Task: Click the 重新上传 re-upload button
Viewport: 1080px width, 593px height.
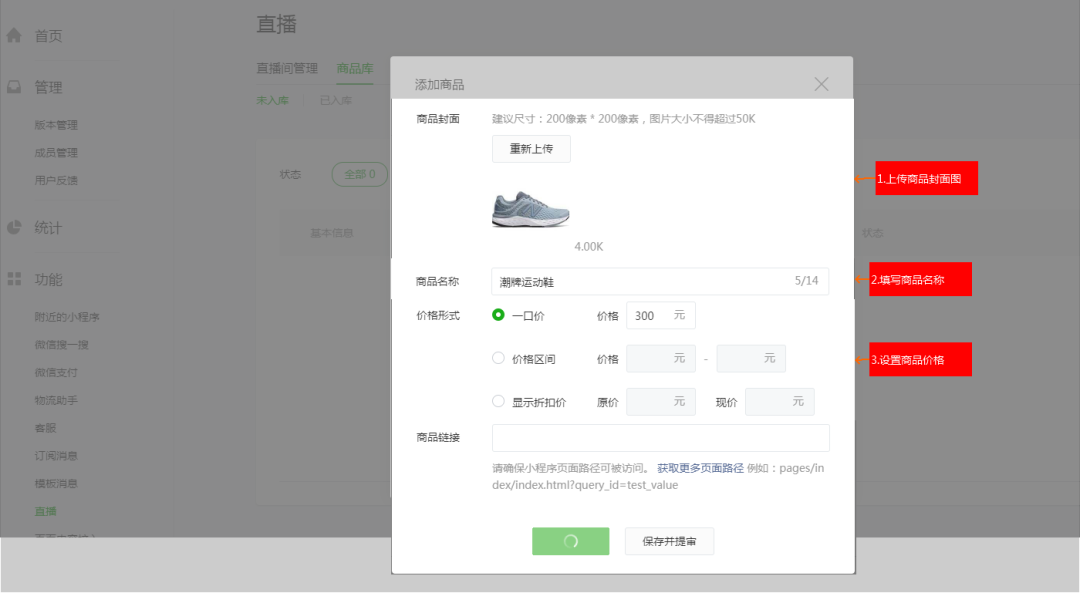Action: coord(530,148)
